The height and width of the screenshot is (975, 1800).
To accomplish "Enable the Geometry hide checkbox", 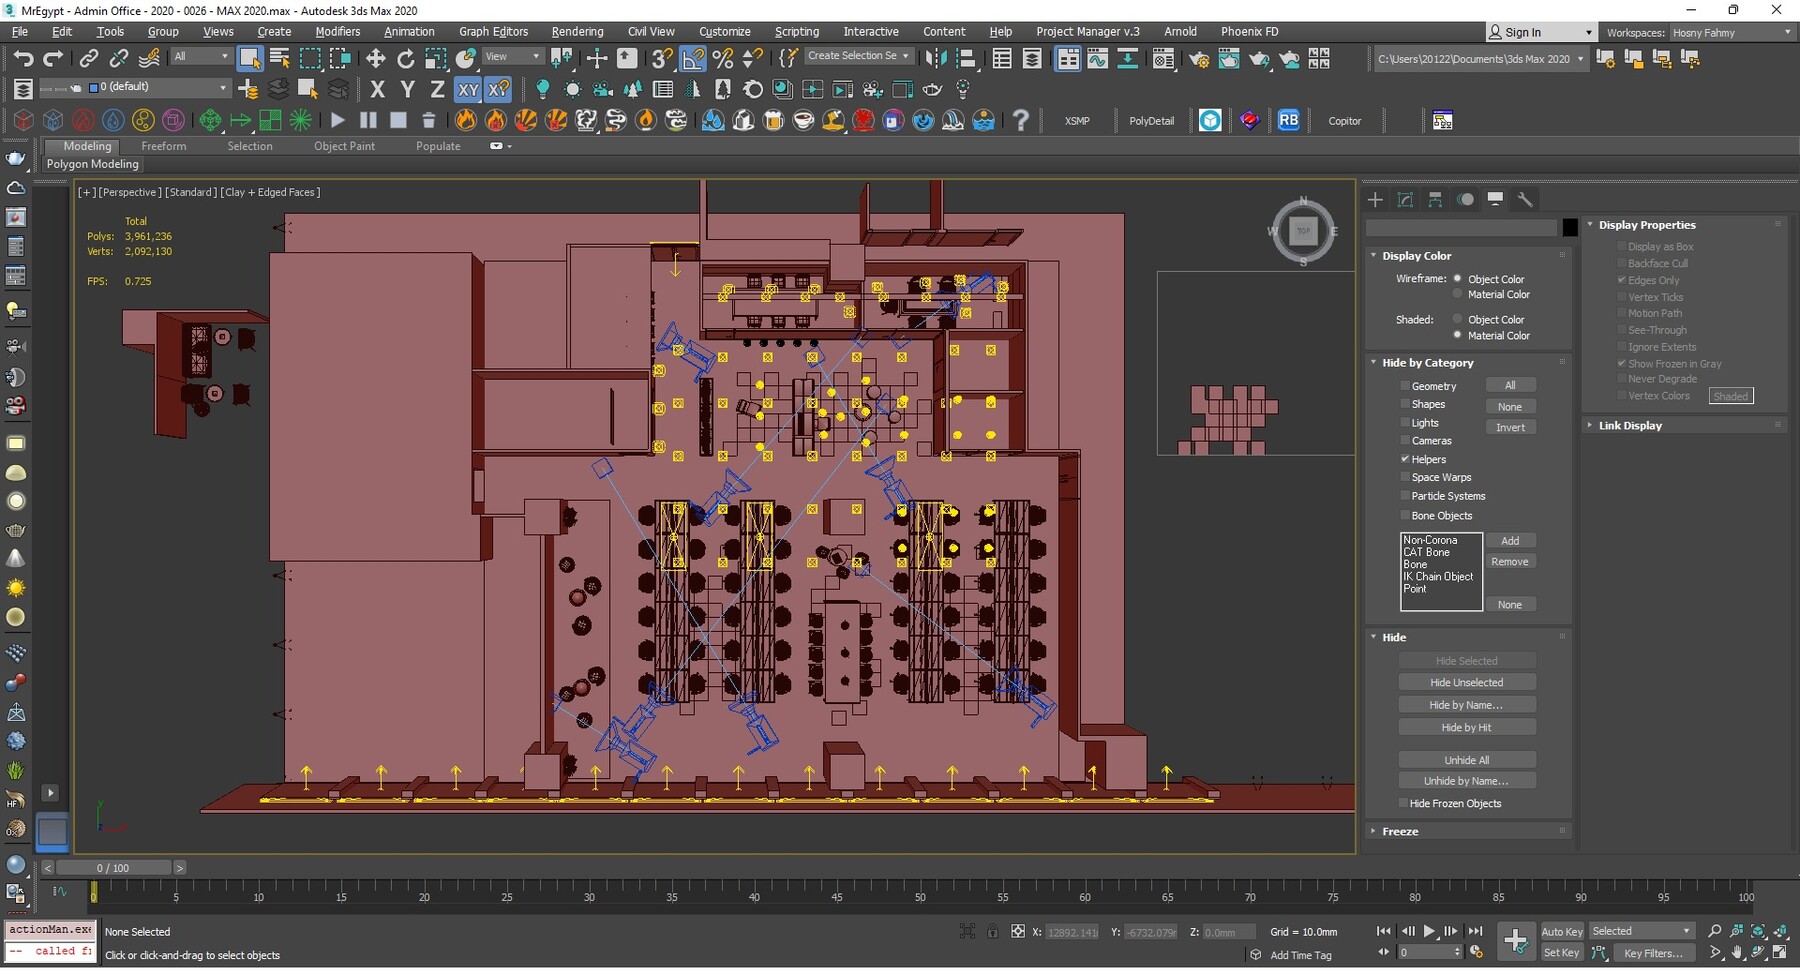I will (1405, 386).
